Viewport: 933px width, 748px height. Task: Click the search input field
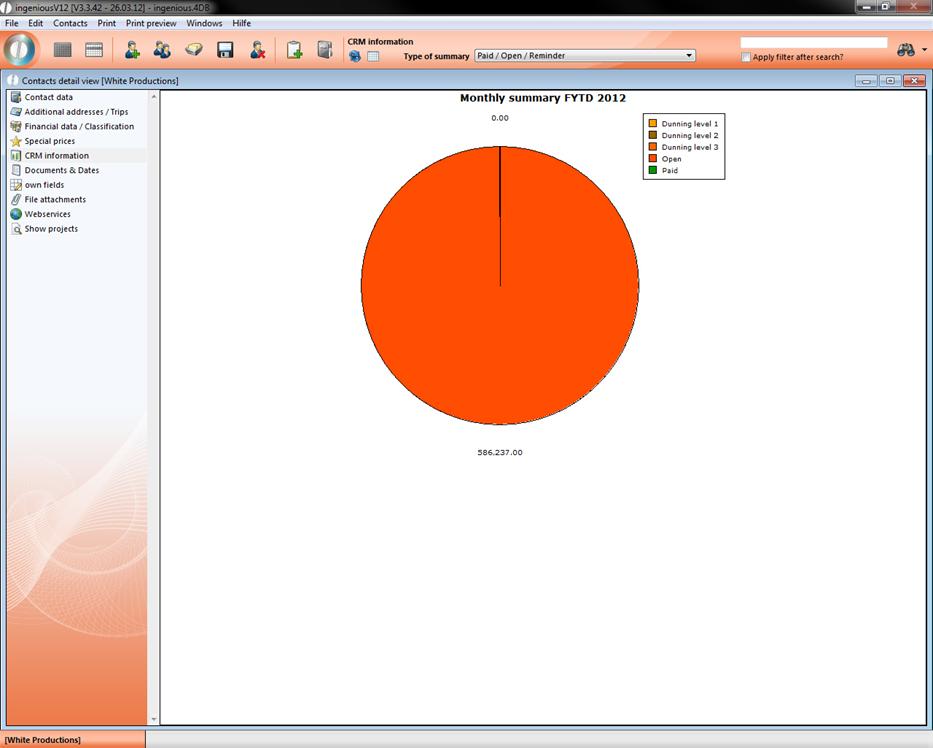(813, 43)
